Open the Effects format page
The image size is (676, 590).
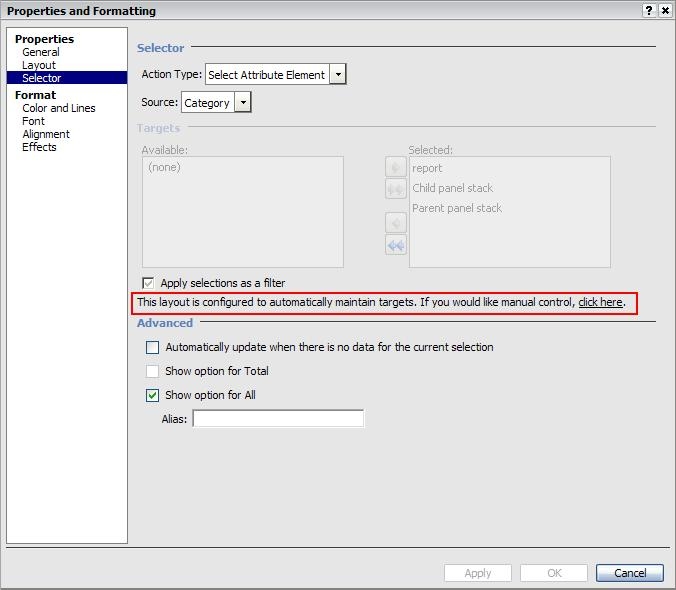tap(39, 147)
